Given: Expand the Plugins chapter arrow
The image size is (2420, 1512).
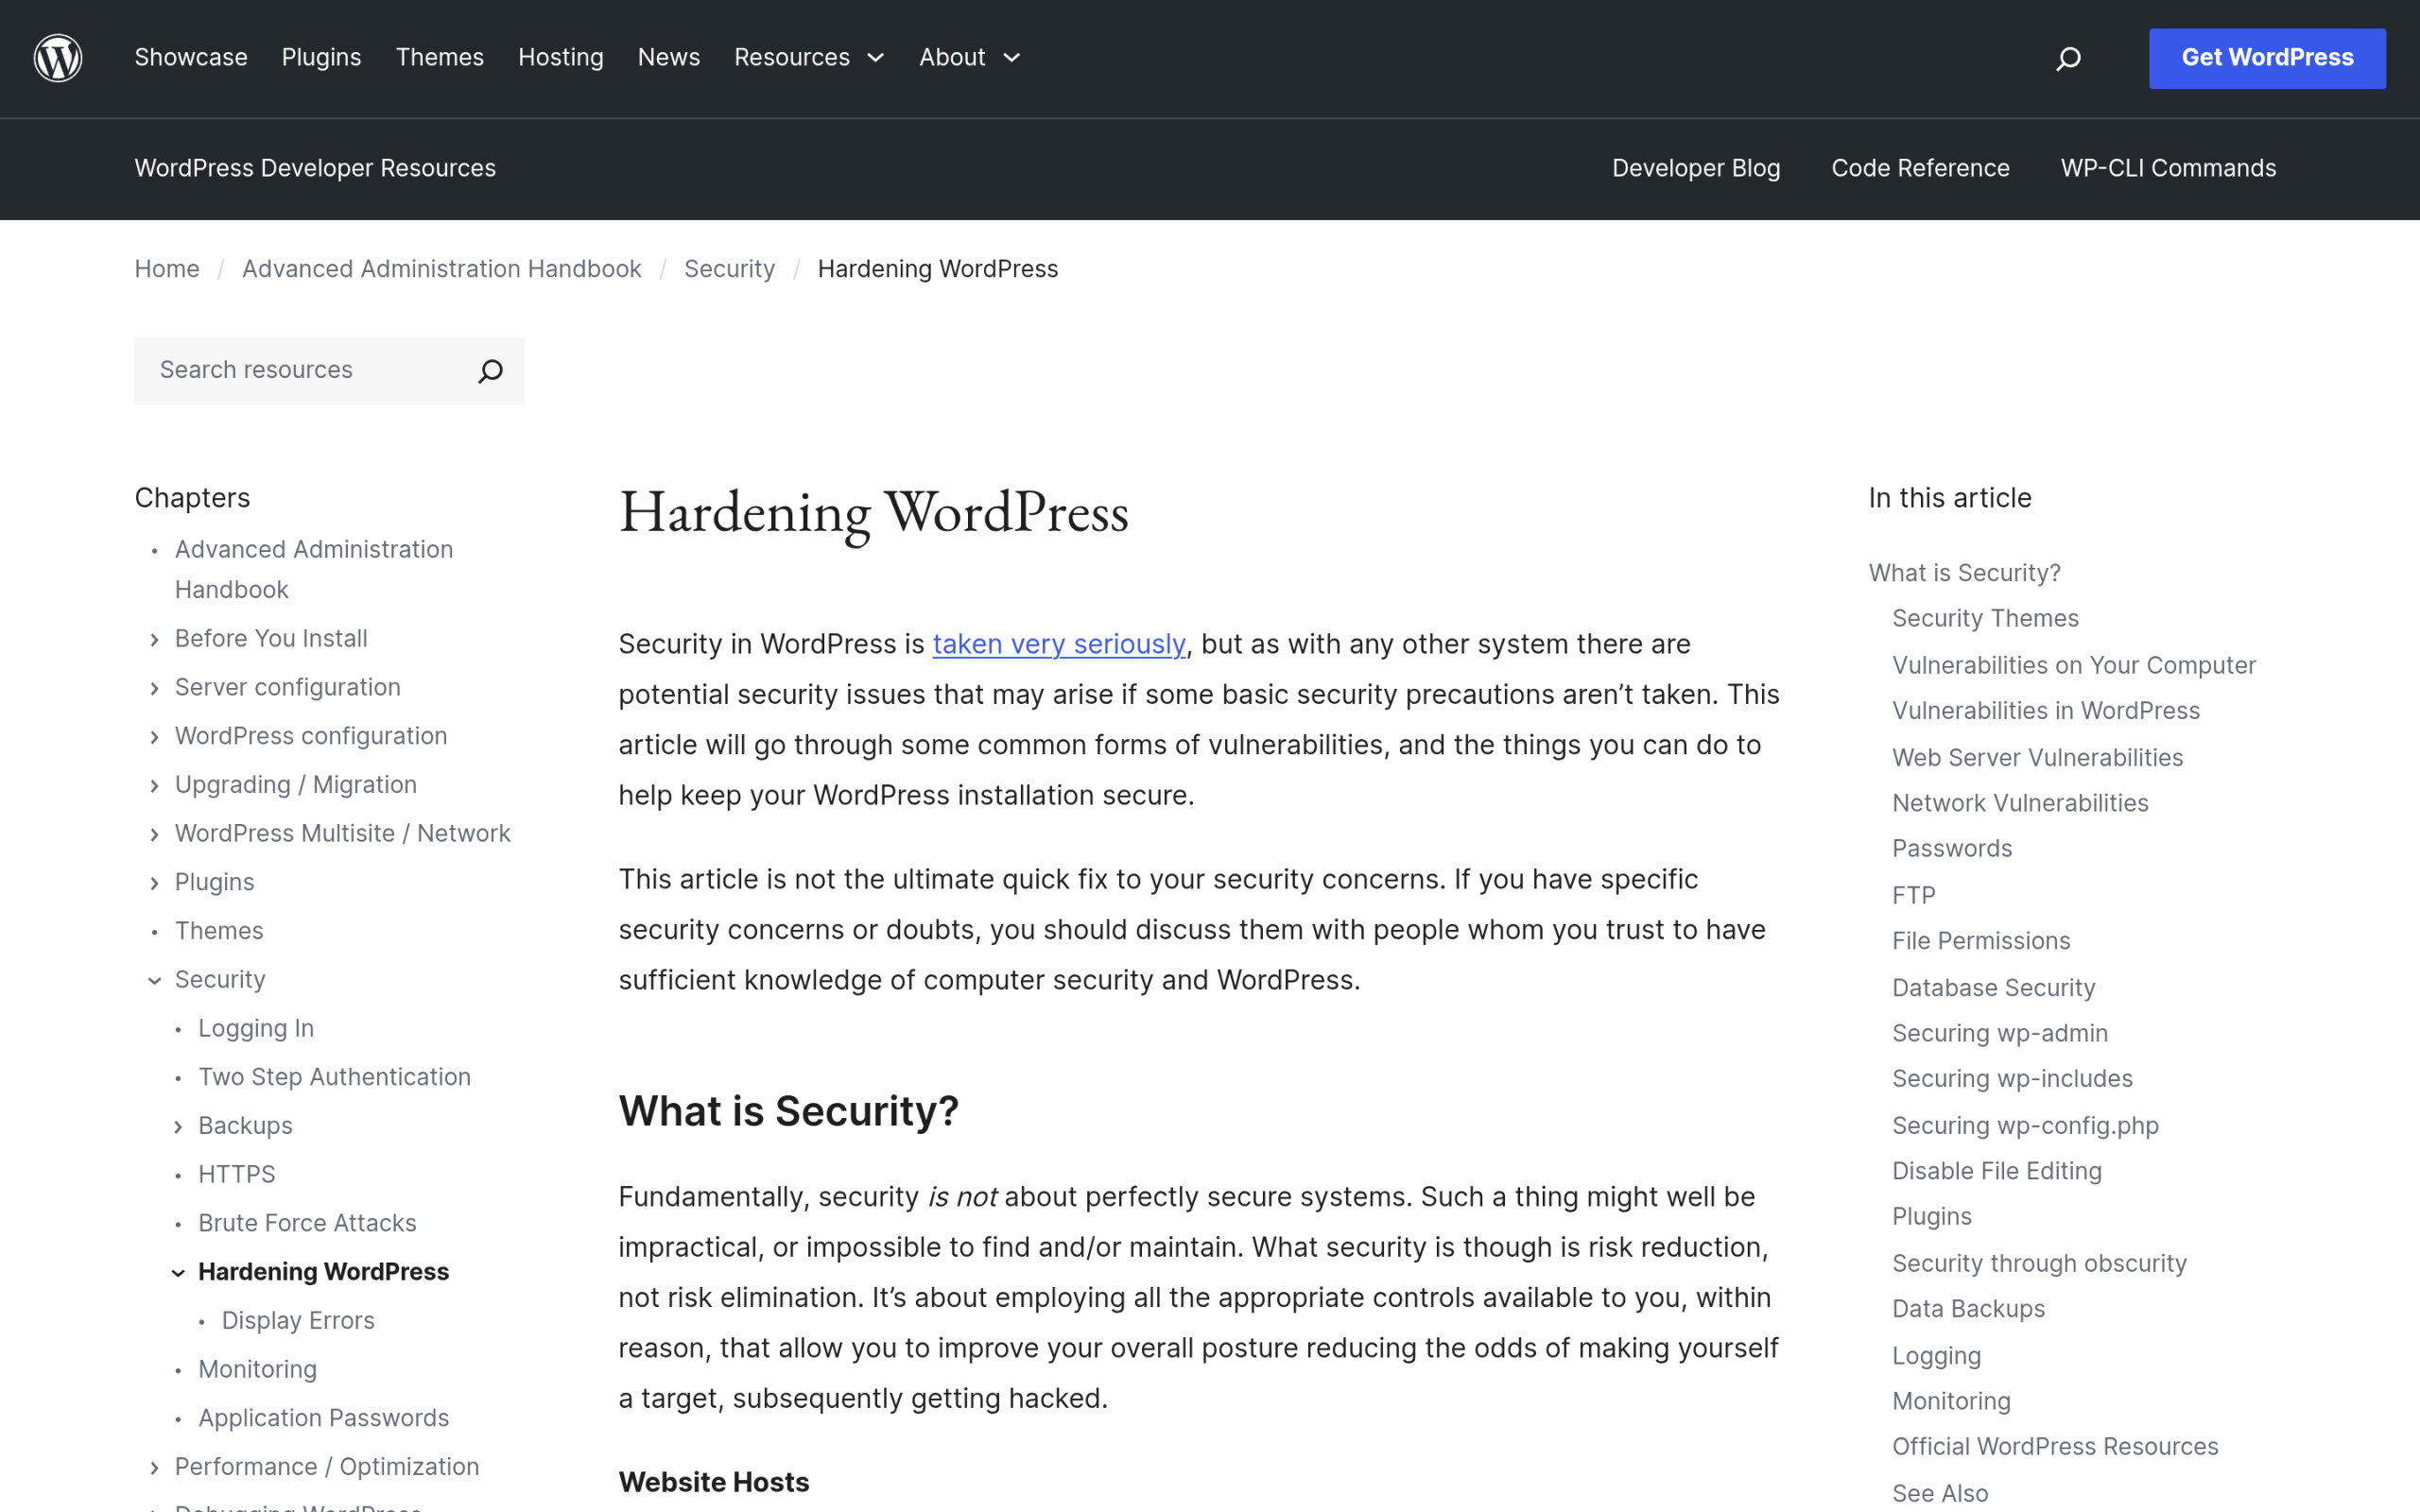Looking at the screenshot, I should (154, 883).
